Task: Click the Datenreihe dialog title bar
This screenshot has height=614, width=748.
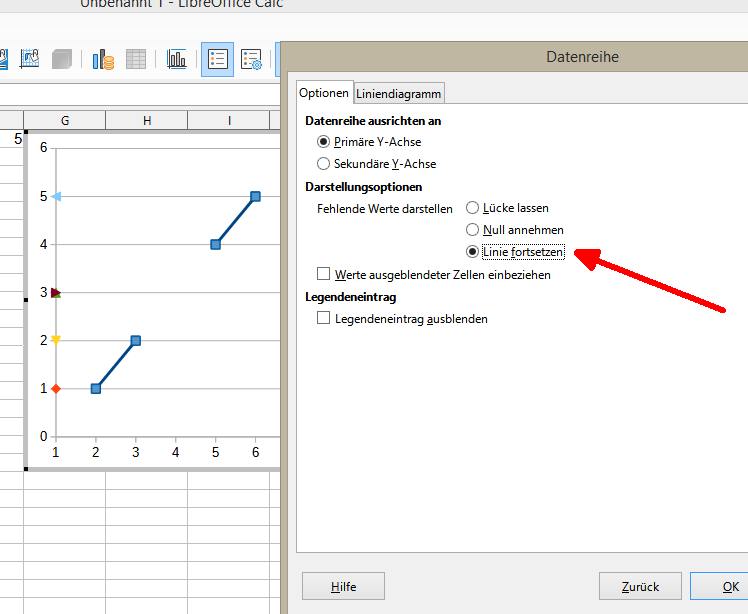Action: tap(515, 57)
